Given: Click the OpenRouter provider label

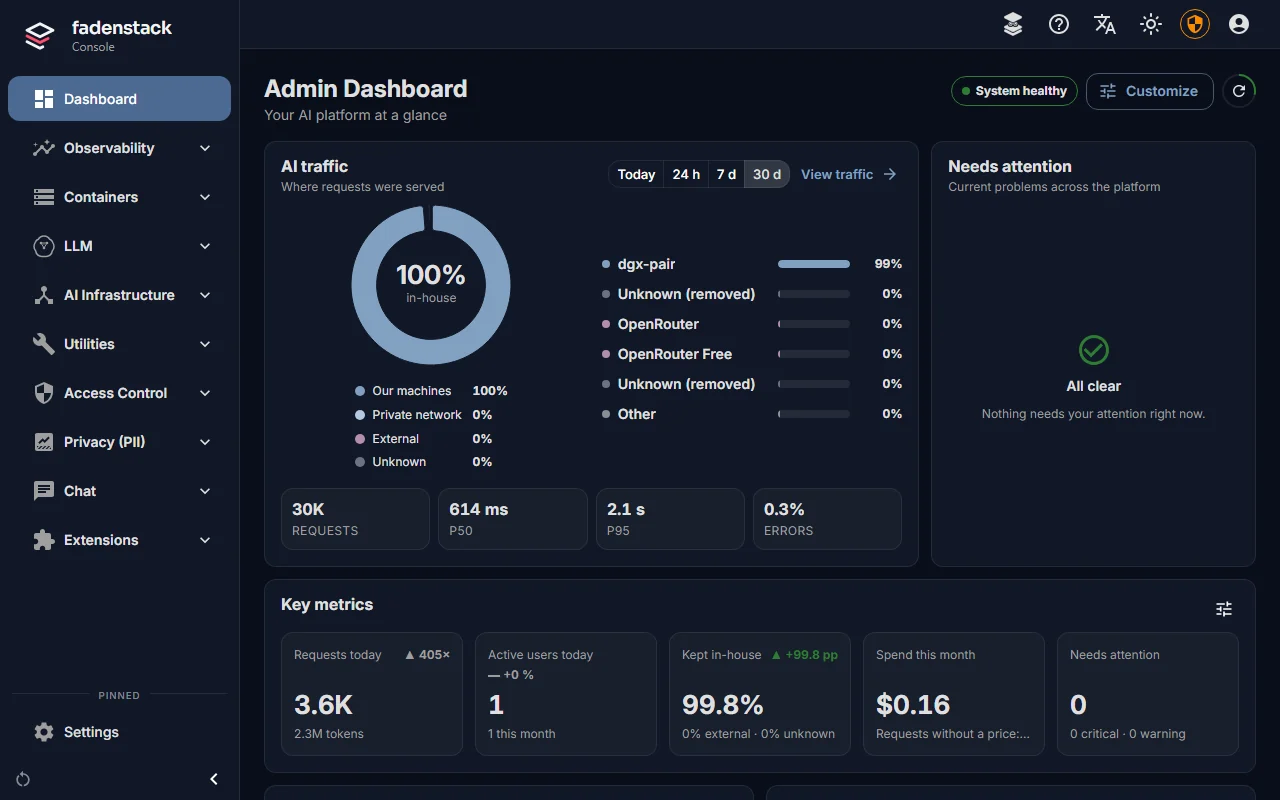Looking at the screenshot, I should tap(658, 324).
